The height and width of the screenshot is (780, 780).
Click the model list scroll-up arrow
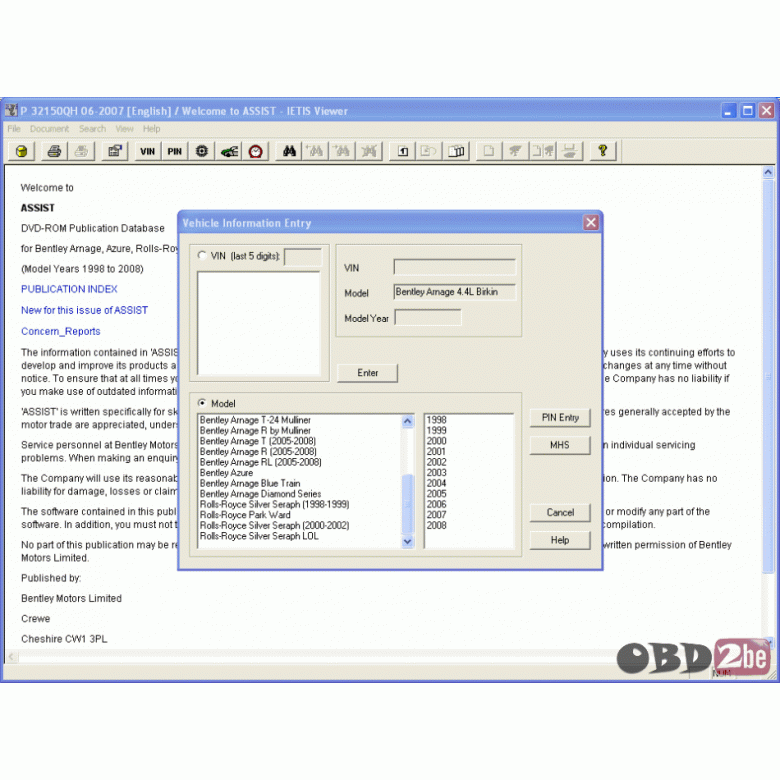[x=407, y=421]
